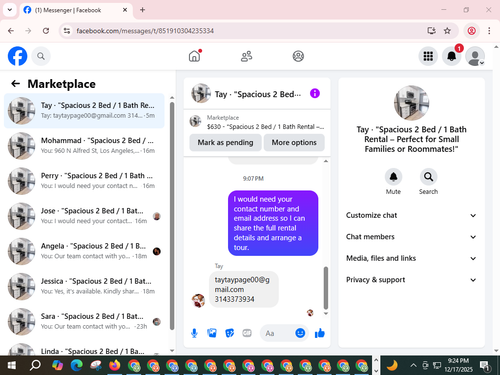Expand Customize chat section
The width and height of the screenshot is (500, 375).
411,215
